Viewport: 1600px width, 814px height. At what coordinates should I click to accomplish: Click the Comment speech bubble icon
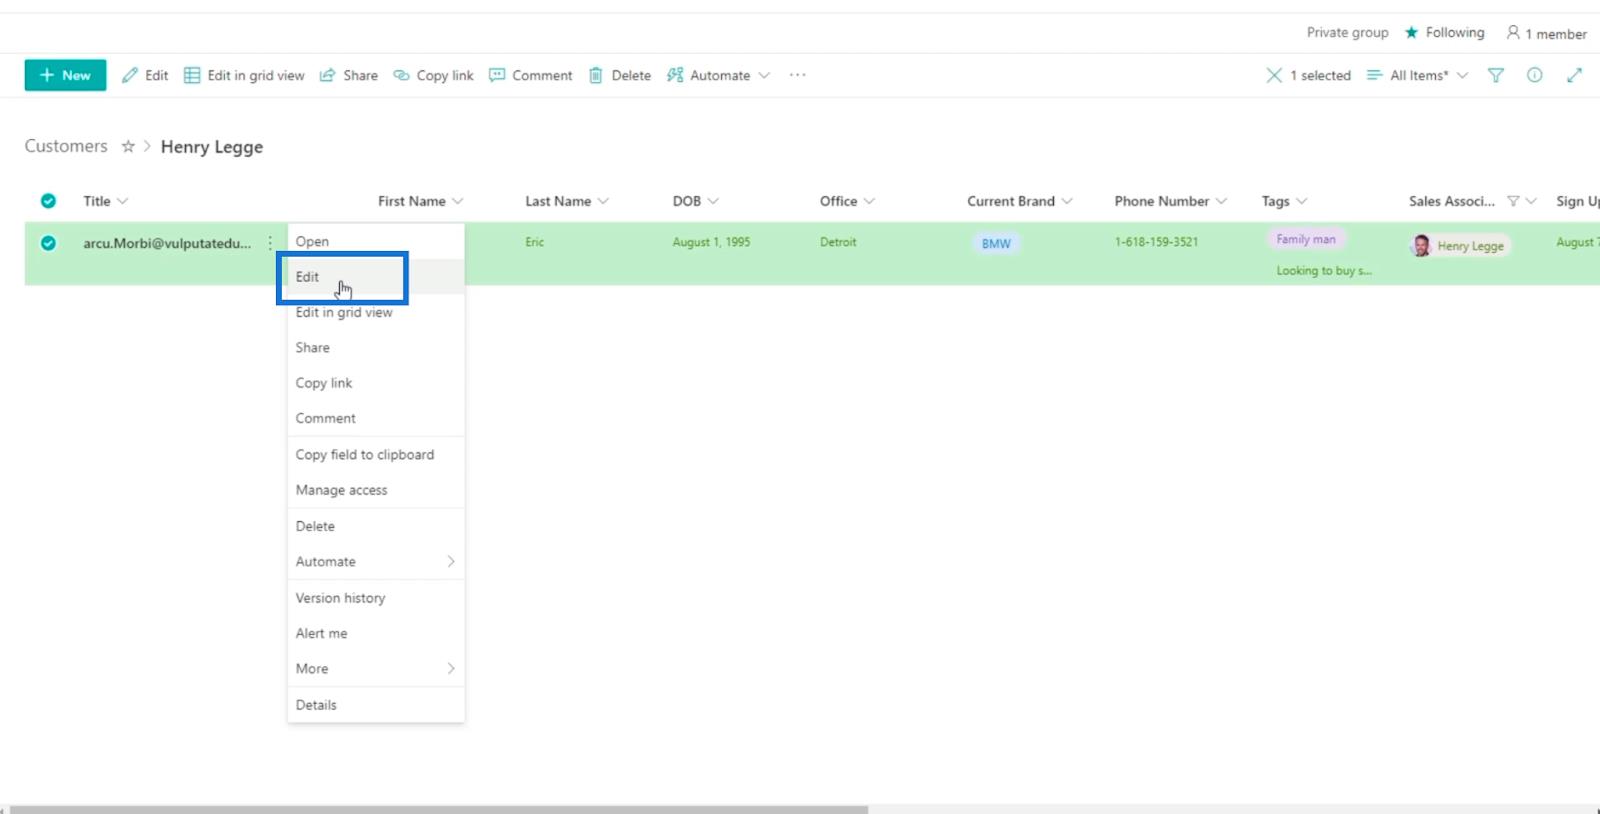[x=497, y=75]
